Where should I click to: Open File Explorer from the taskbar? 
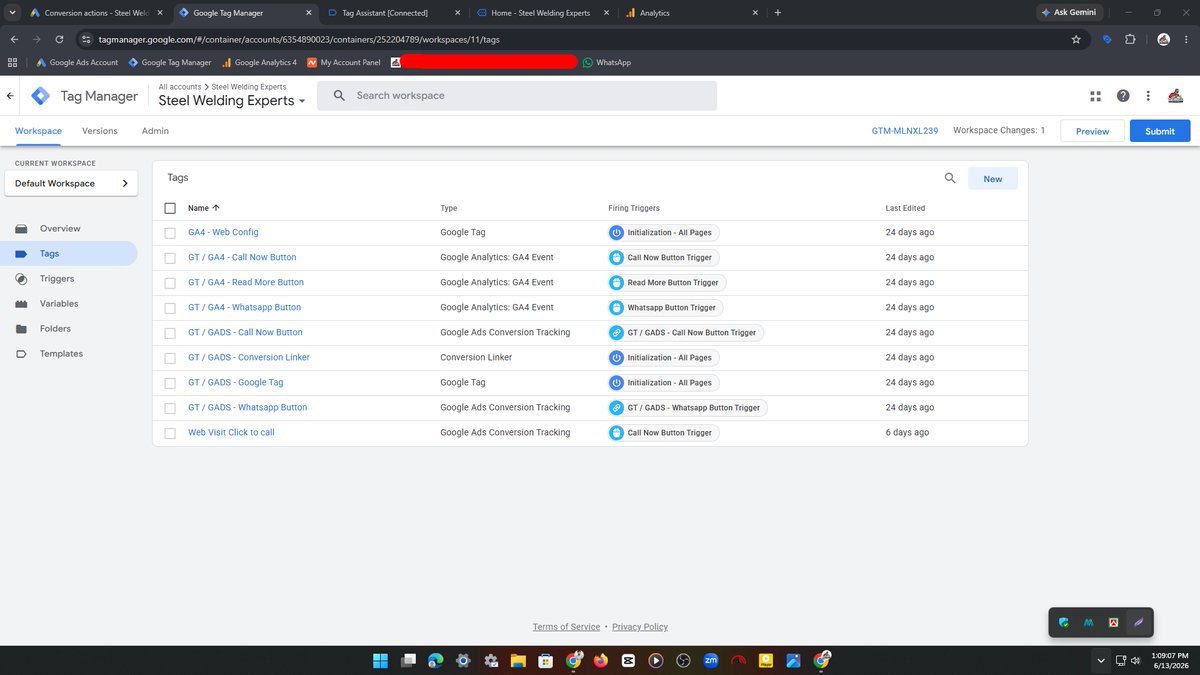coord(518,660)
